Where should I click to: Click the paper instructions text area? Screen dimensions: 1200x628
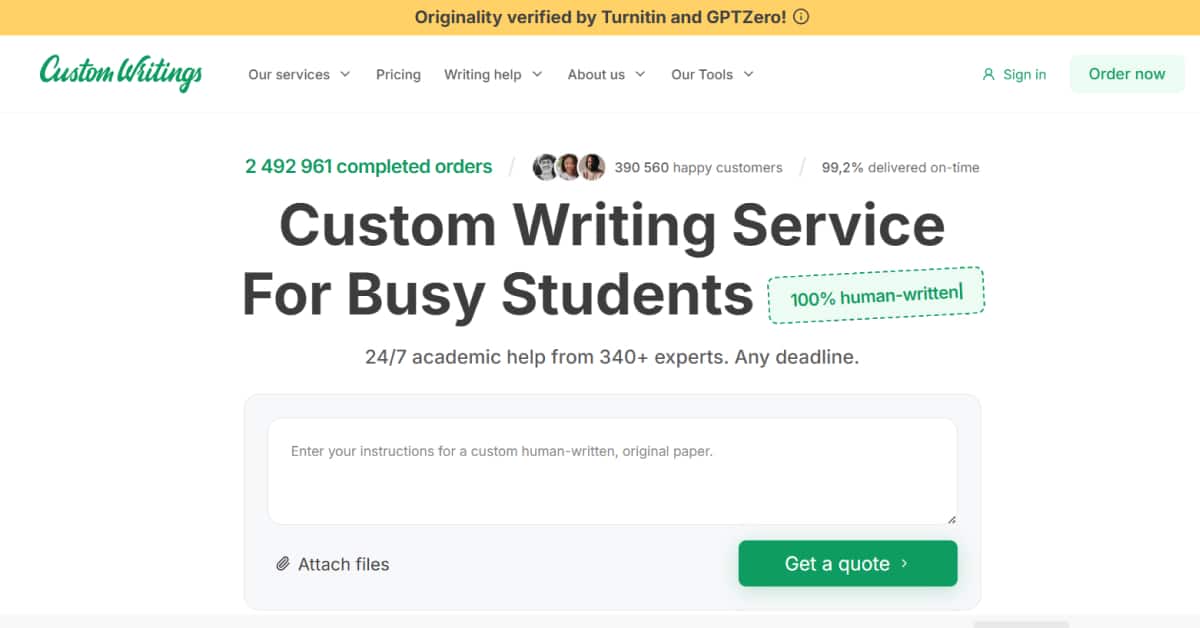tap(612, 471)
